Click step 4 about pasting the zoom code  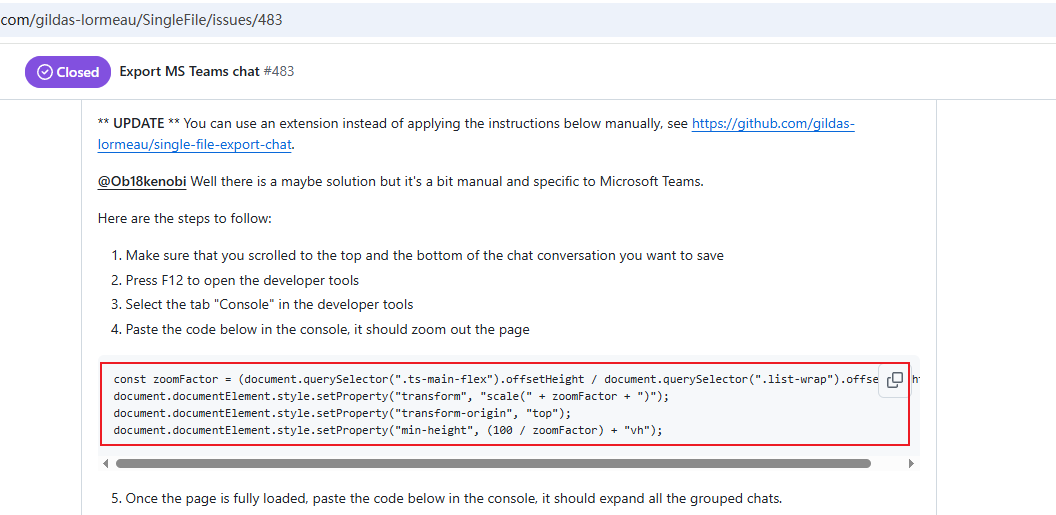[x=327, y=329]
